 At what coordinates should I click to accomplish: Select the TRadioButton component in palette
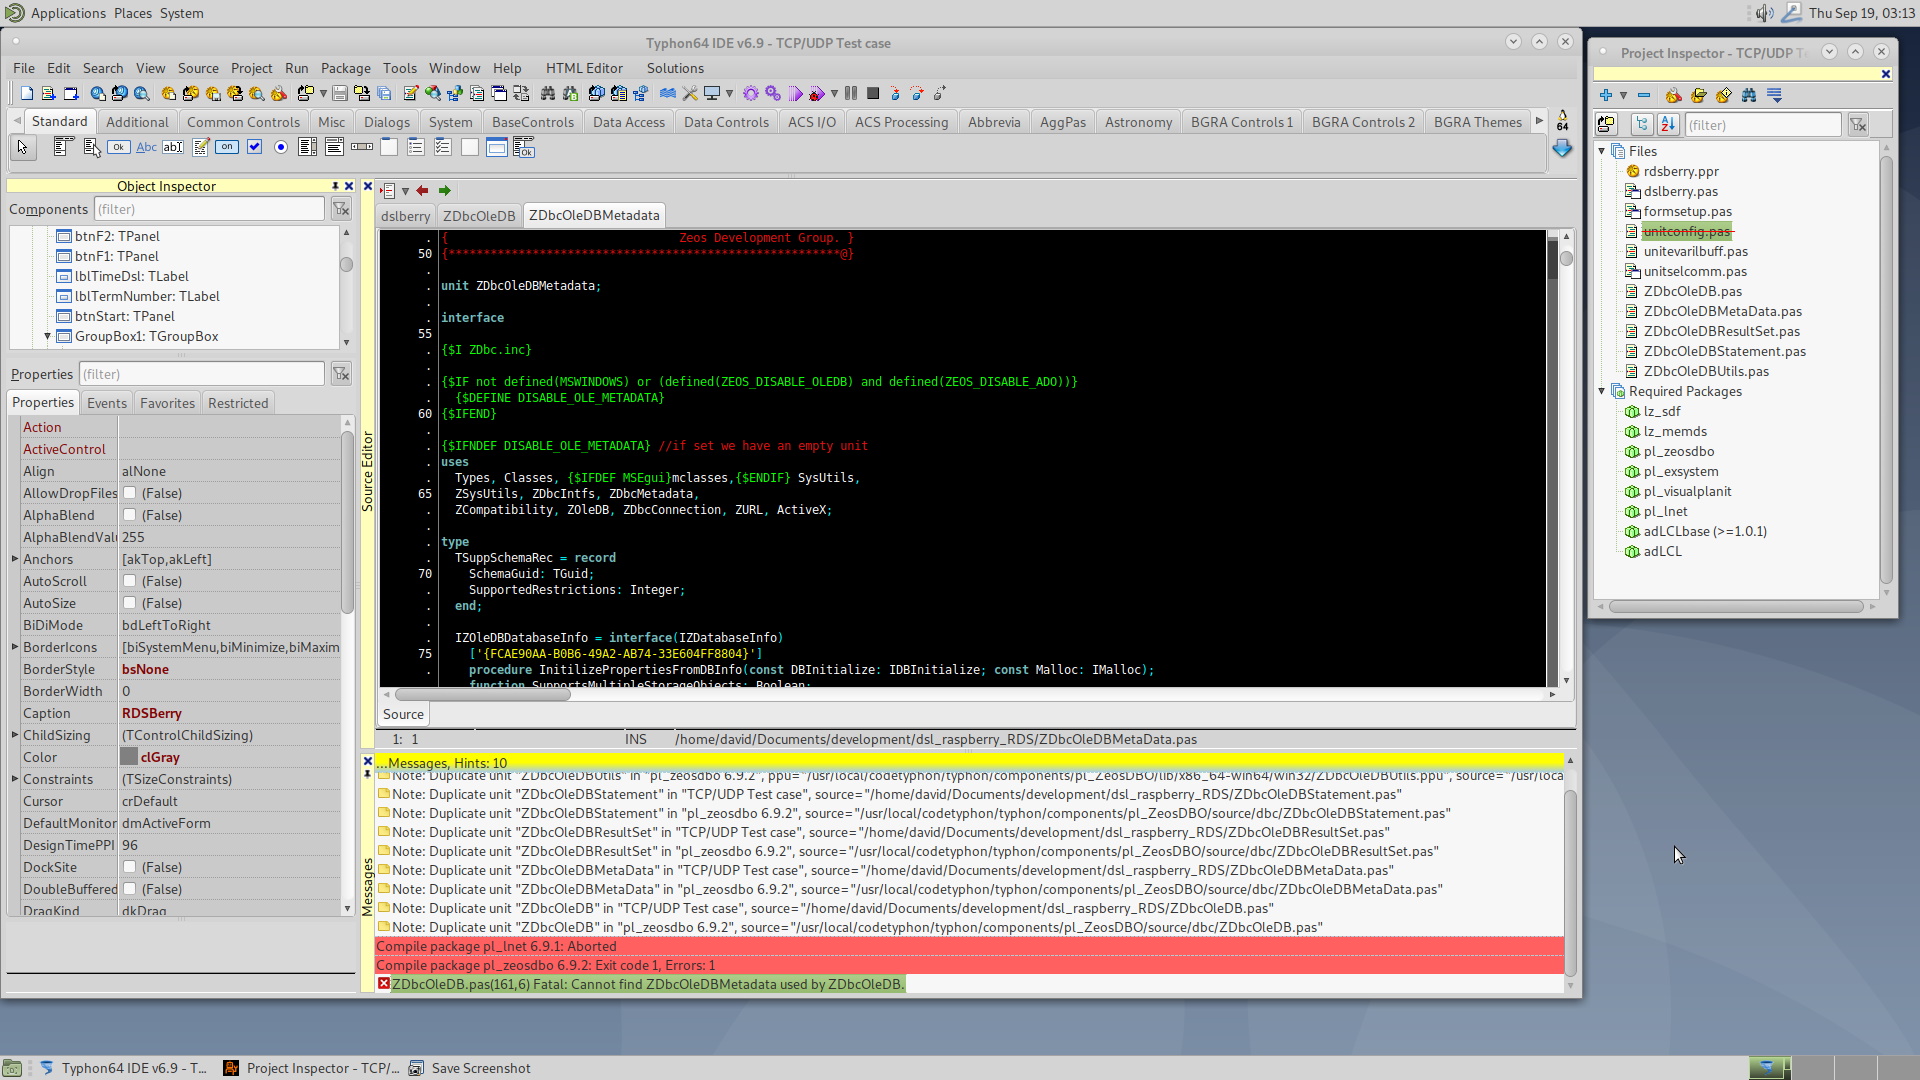click(281, 148)
